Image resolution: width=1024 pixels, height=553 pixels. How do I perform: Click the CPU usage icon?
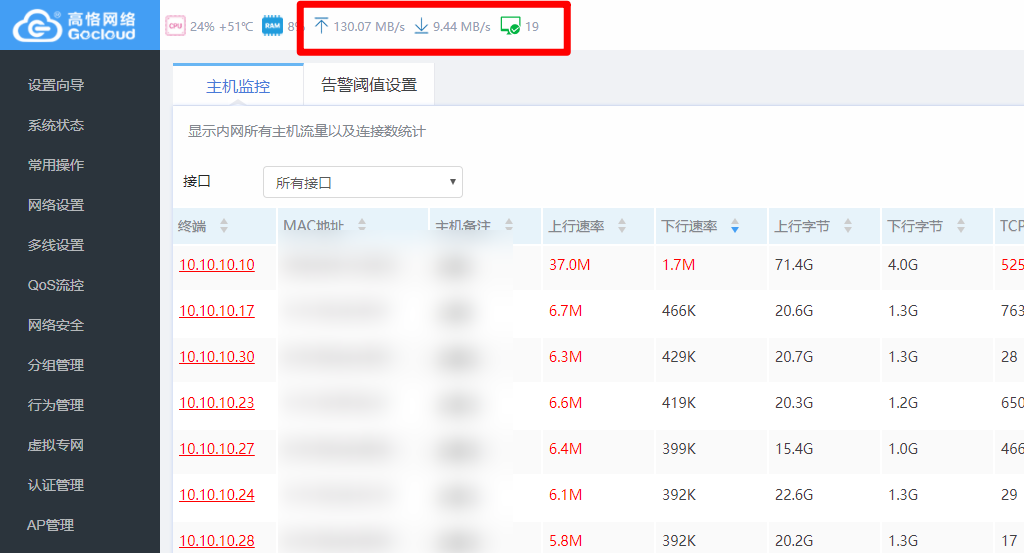pyautogui.click(x=175, y=26)
